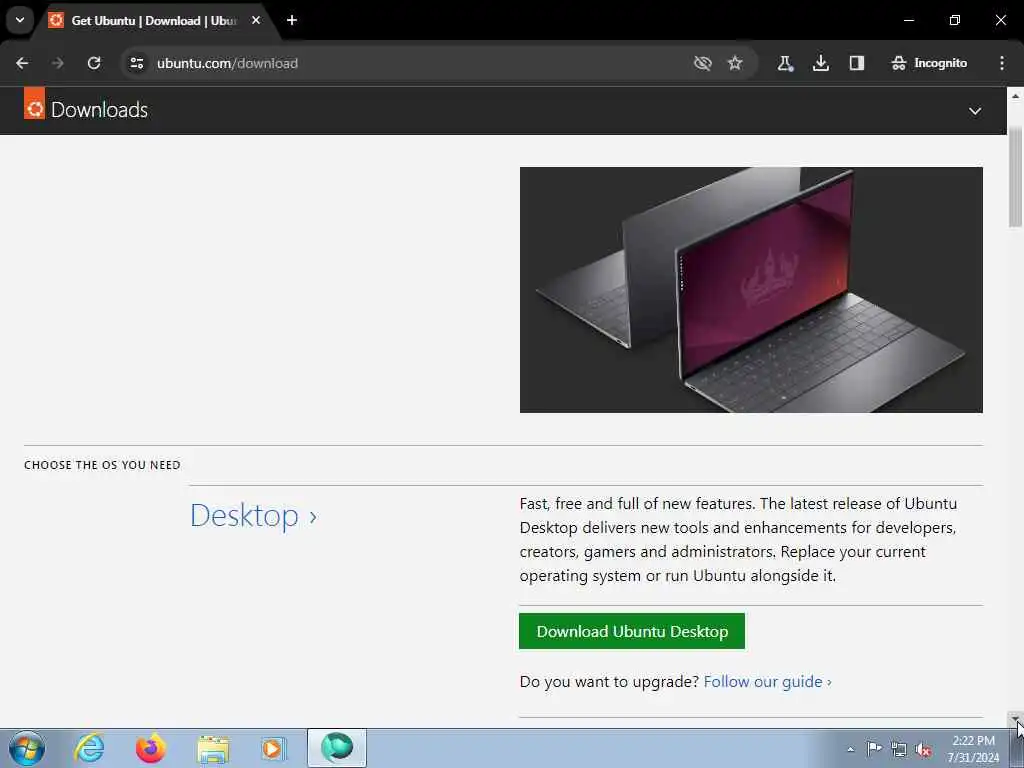This screenshot has width=1024, height=768.
Task: Open site information icon in address bar
Action: click(136, 63)
